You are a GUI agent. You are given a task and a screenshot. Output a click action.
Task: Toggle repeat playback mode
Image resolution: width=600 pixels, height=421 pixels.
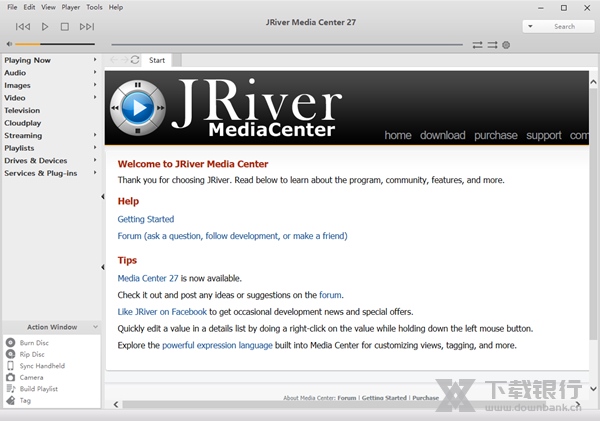tap(478, 45)
